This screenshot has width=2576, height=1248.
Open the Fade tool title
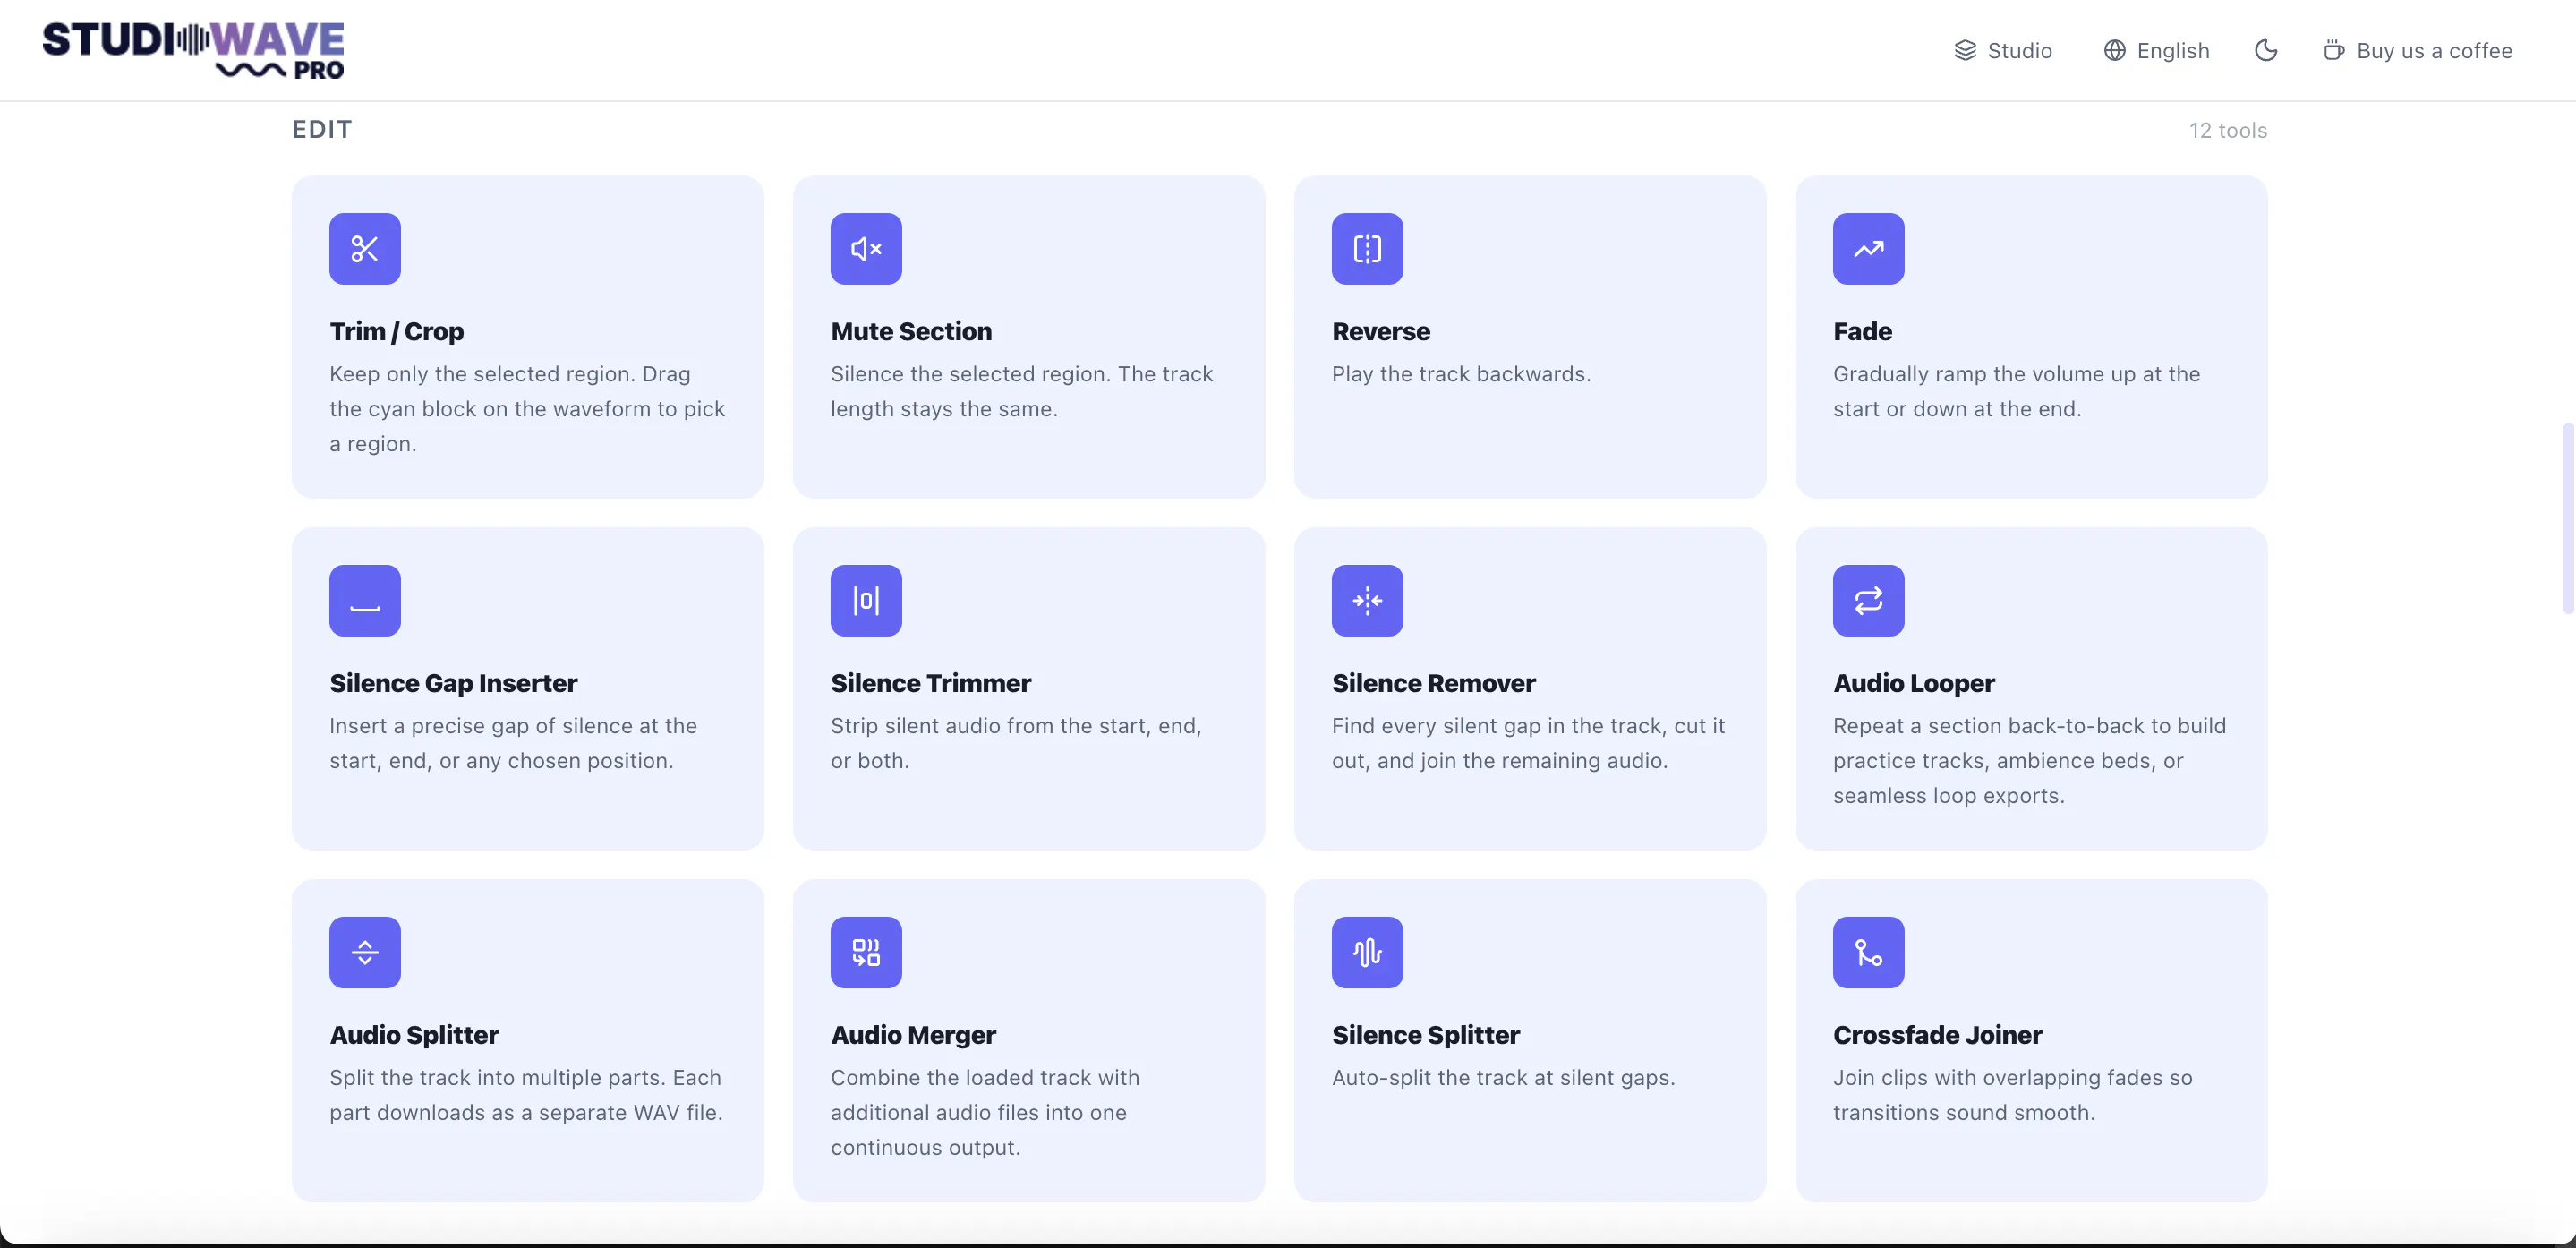click(x=1862, y=331)
